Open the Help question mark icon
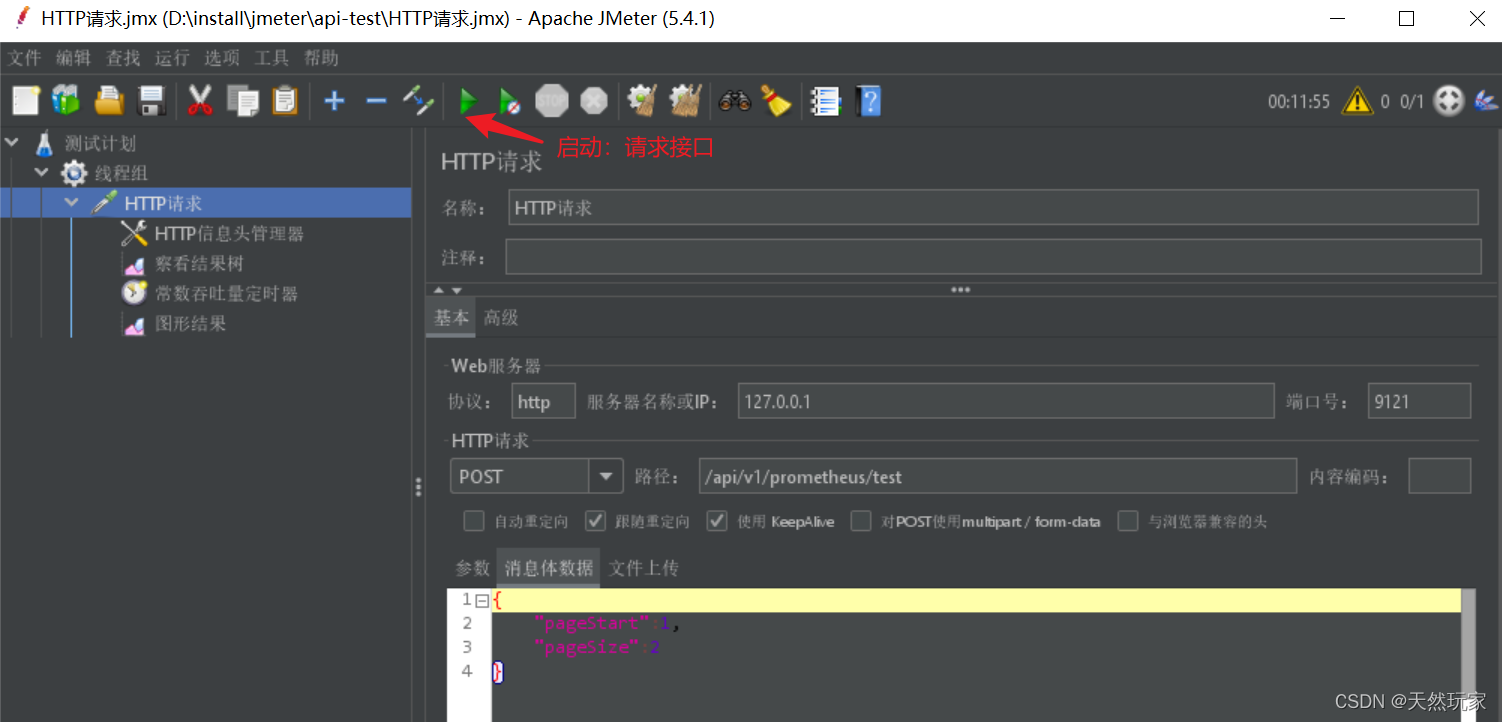This screenshot has height=722, width=1502. coord(868,100)
